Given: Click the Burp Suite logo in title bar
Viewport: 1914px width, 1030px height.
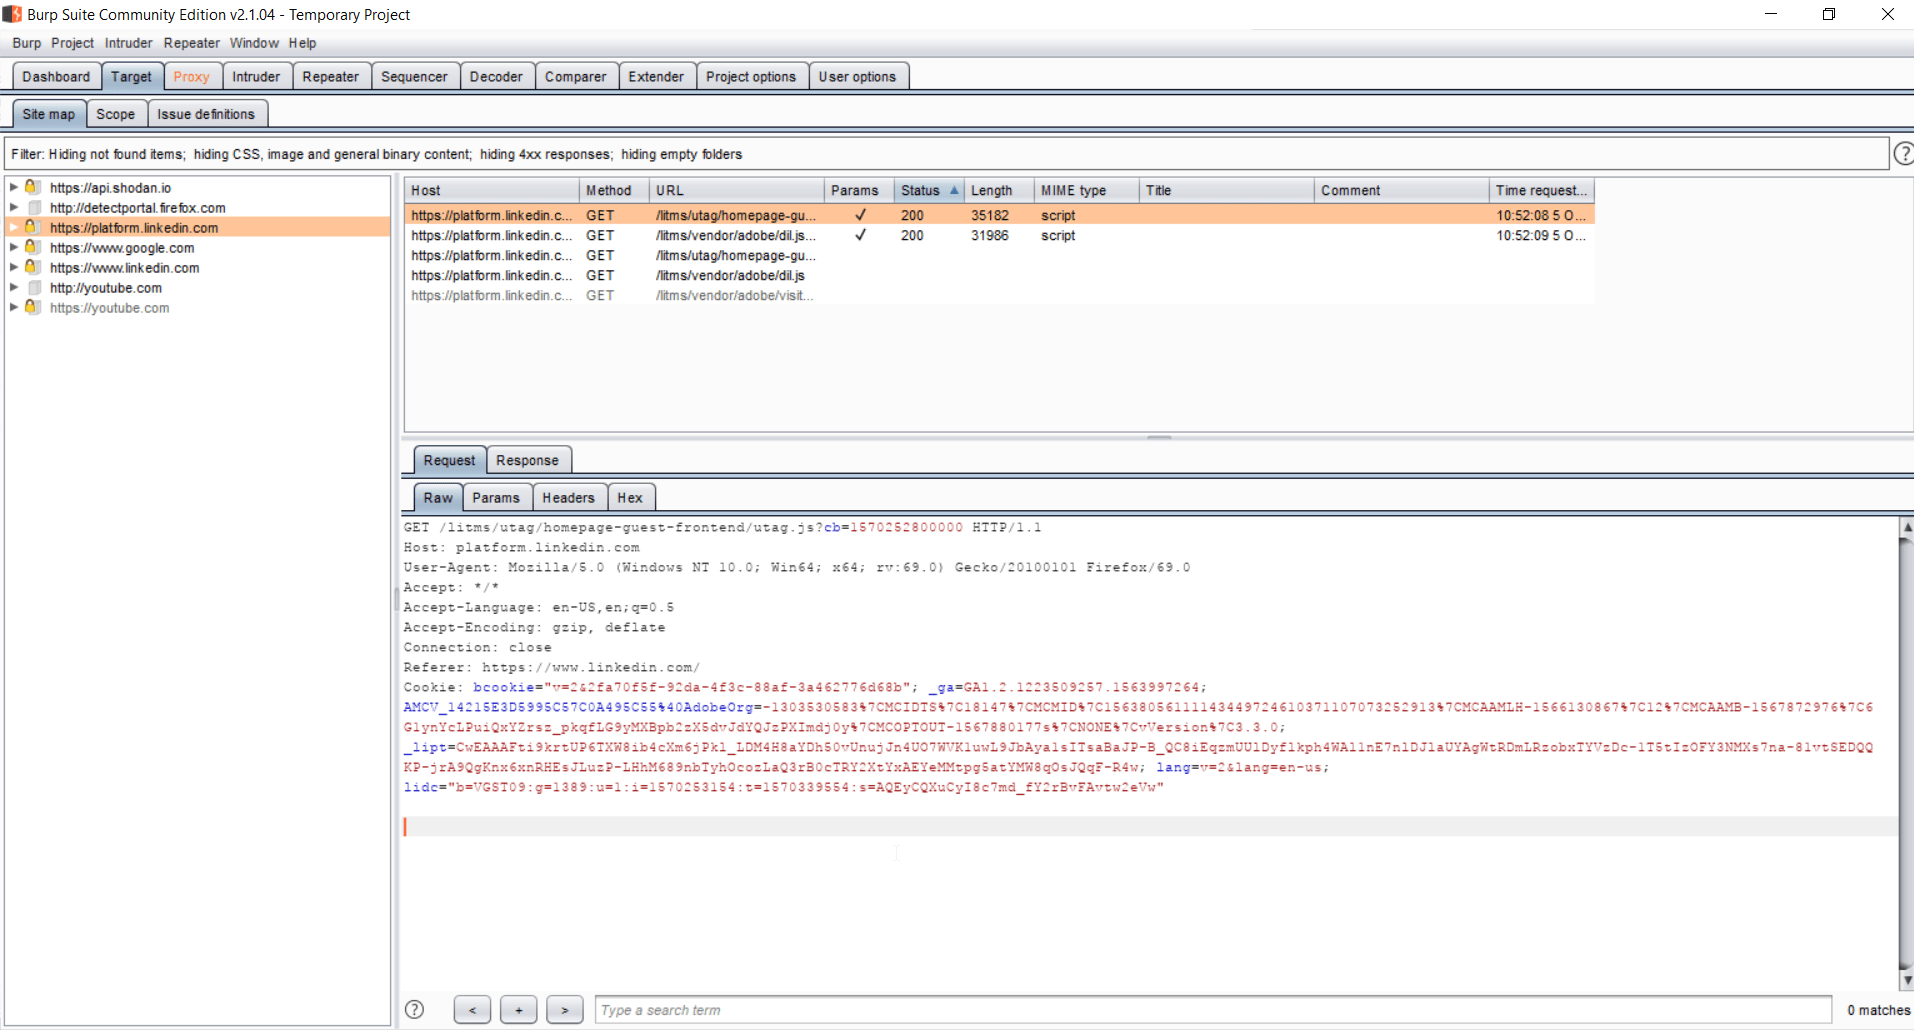Looking at the screenshot, I should point(12,14).
